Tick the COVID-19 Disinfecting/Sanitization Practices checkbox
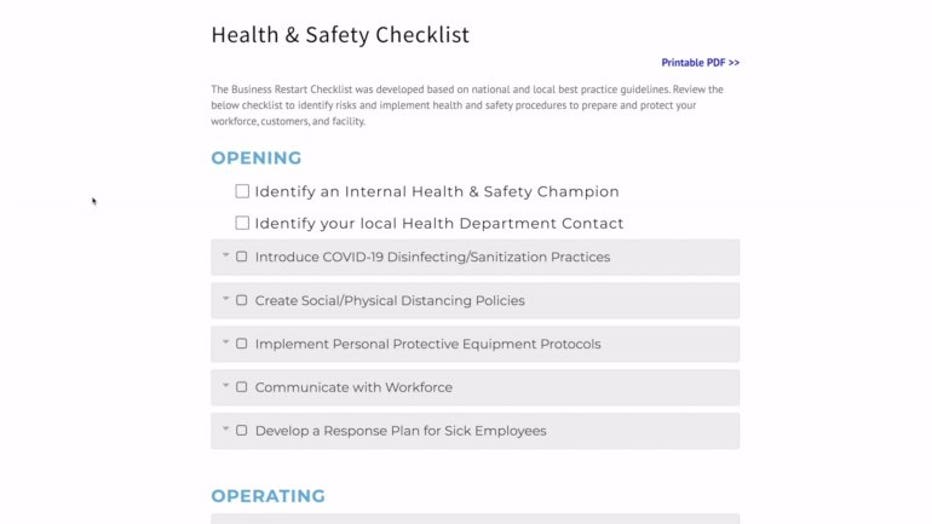932x524 pixels. (x=242, y=257)
